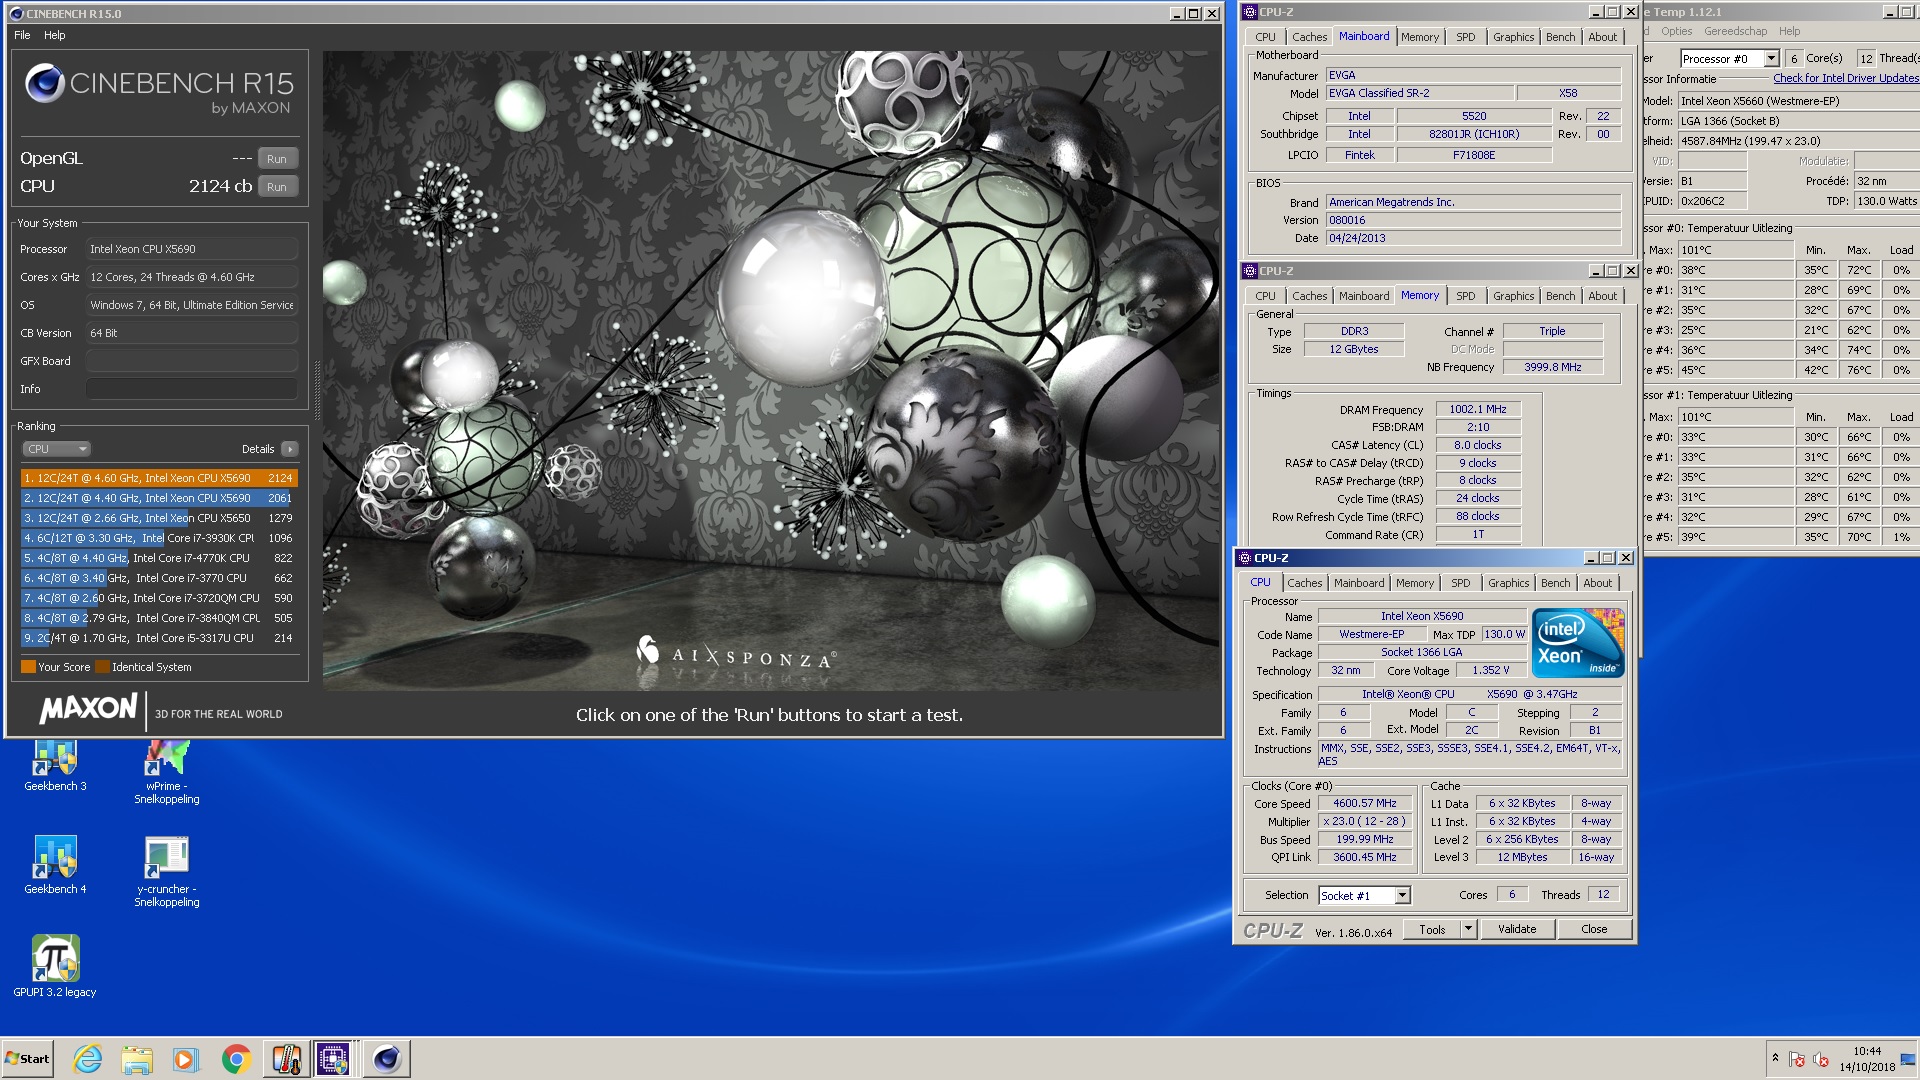
Task: Open the Cinebench Help menu
Action: click(x=55, y=35)
